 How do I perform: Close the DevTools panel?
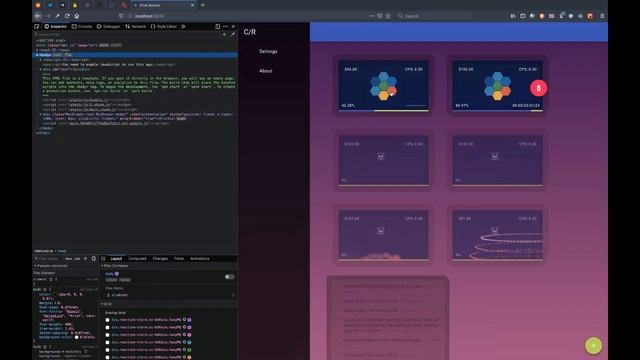point(233,27)
